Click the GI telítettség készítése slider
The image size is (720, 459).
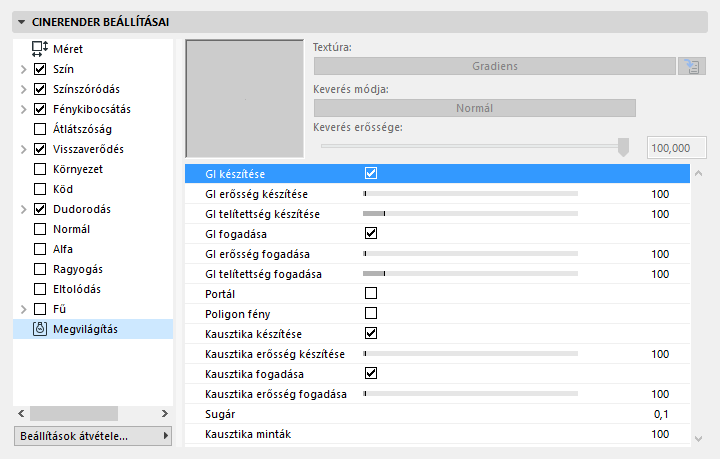tap(470, 213)
